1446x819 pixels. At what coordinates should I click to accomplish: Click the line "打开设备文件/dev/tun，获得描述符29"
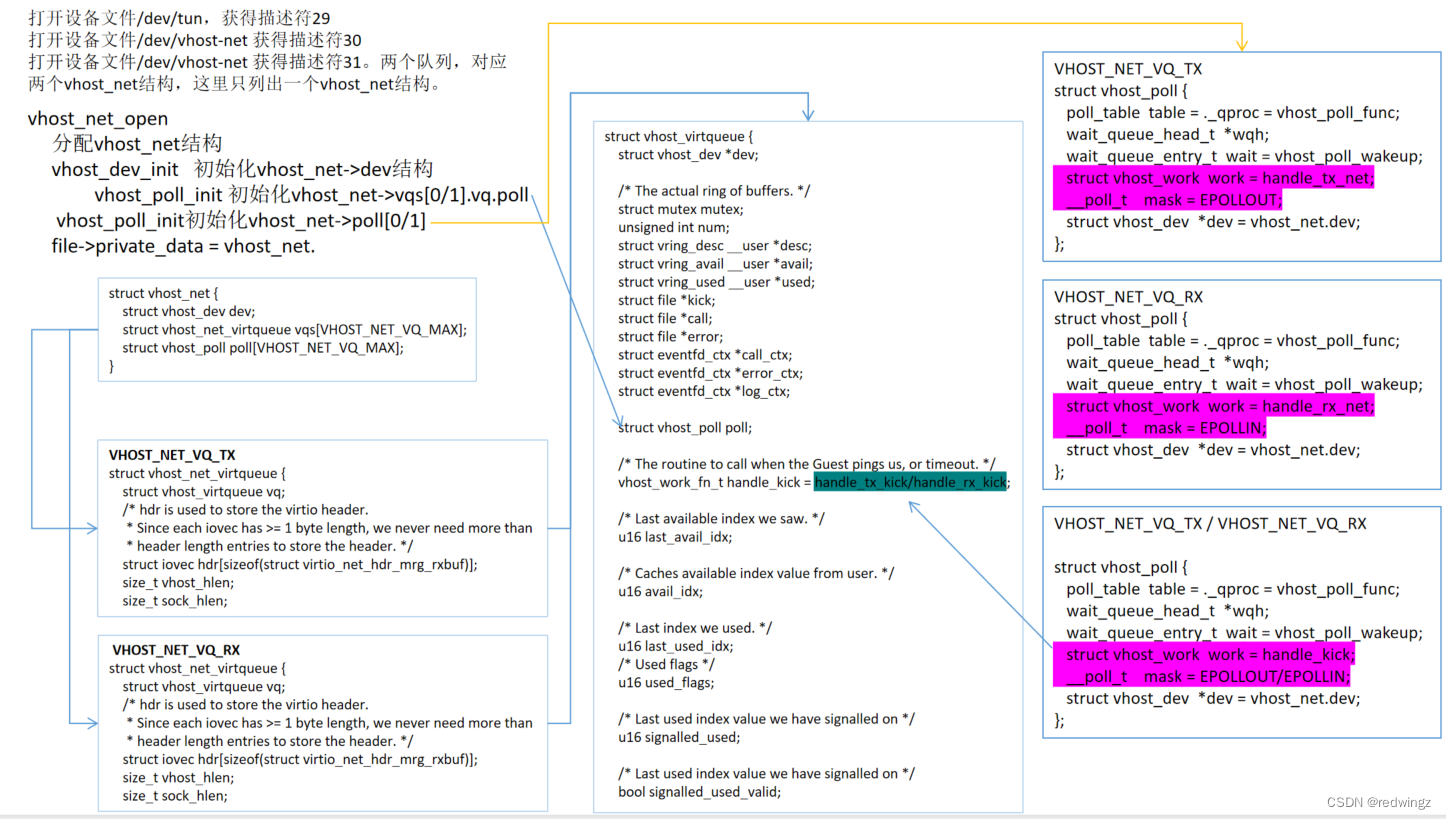point(179,18)
